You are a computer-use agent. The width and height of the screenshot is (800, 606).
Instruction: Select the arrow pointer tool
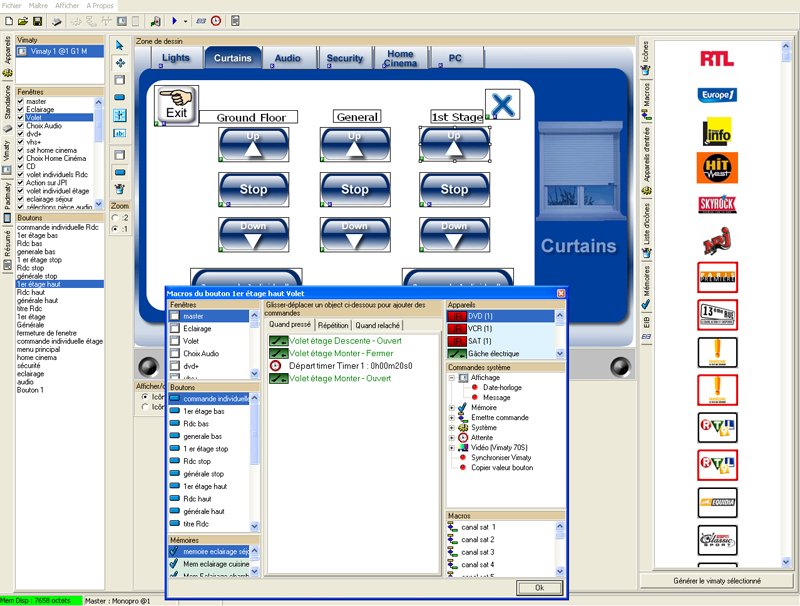tap(120, 45)
